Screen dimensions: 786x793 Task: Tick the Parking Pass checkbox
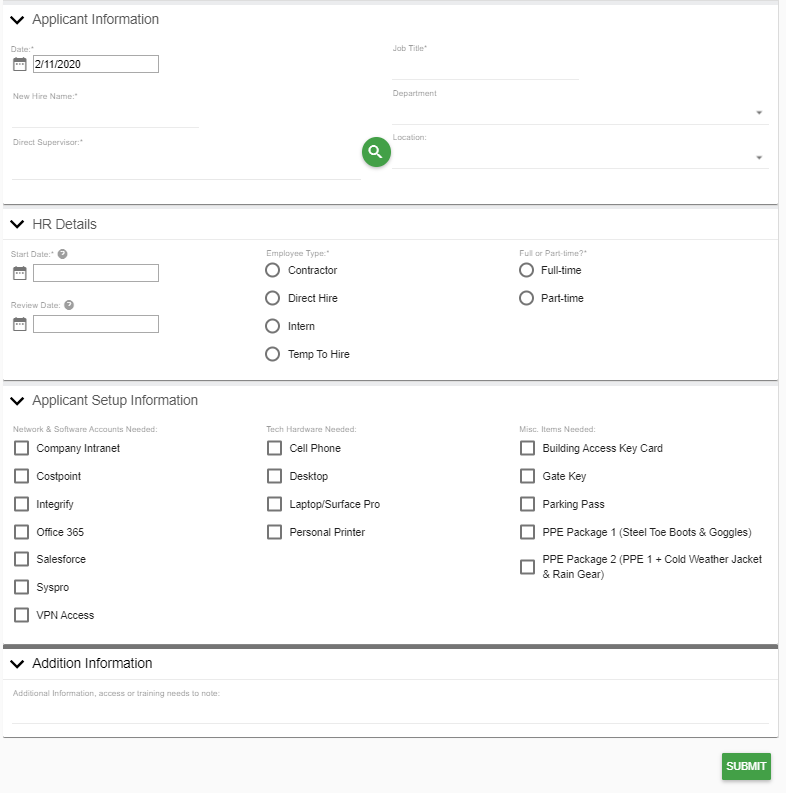pyautogui.click(x=527, y=504)
